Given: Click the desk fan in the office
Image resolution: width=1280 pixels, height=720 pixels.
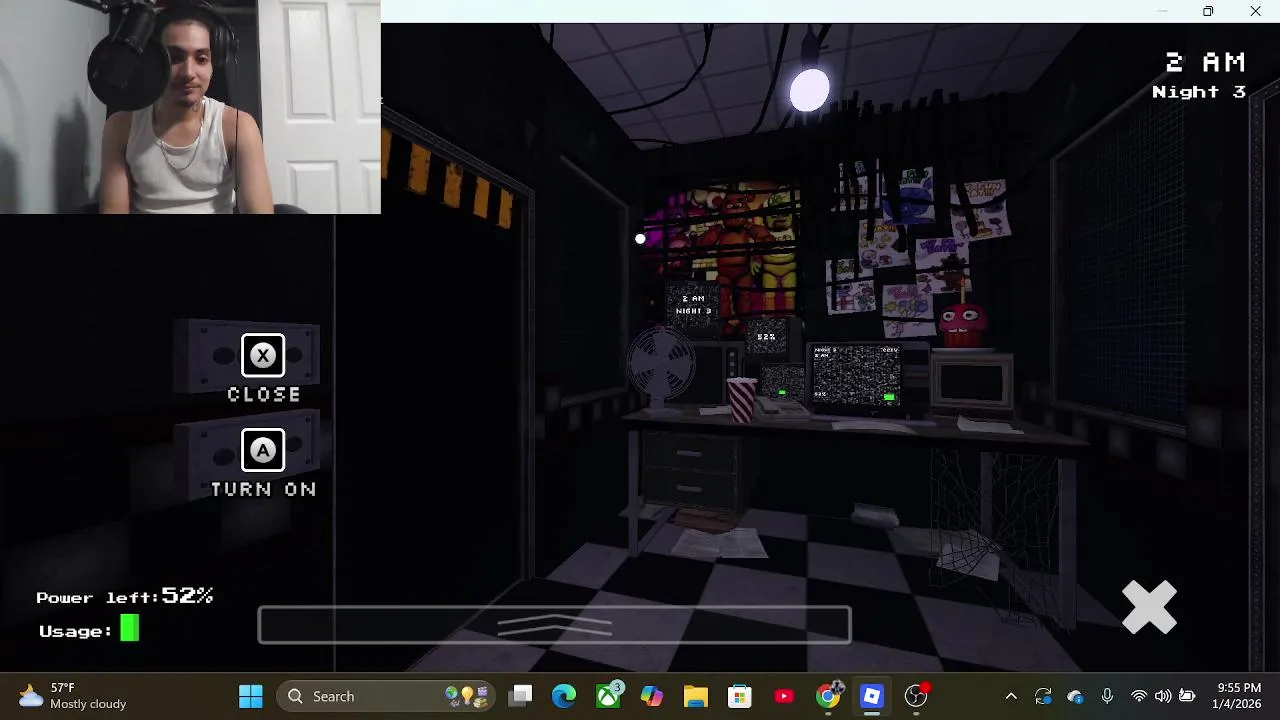Looking at the screenshot, I should click(661, 368).
